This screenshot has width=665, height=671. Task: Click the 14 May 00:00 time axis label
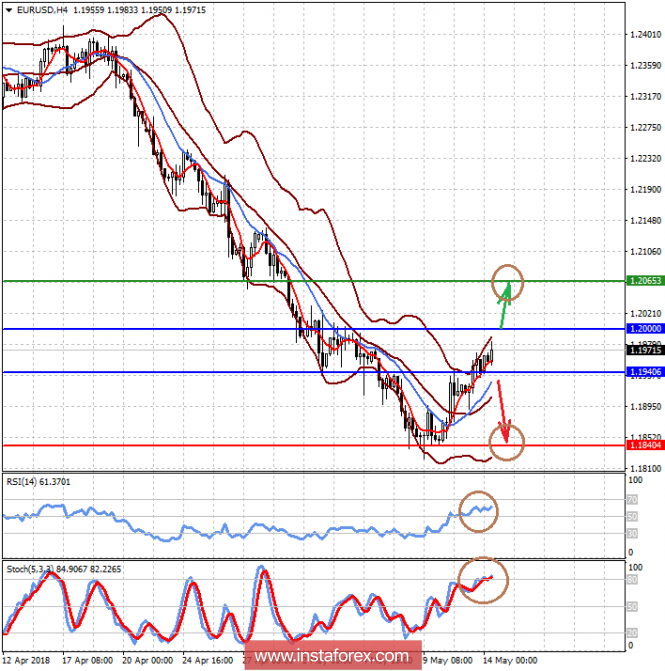tap(510, 660)
